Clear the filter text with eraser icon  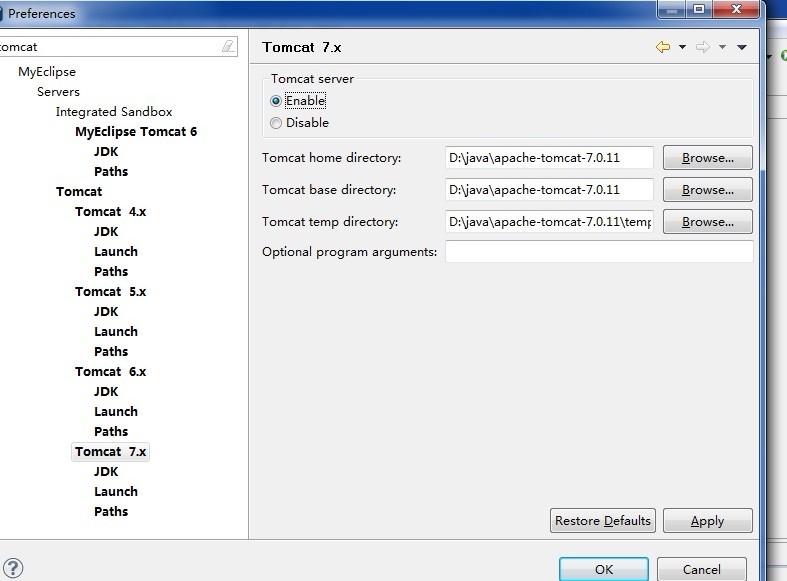228,47
